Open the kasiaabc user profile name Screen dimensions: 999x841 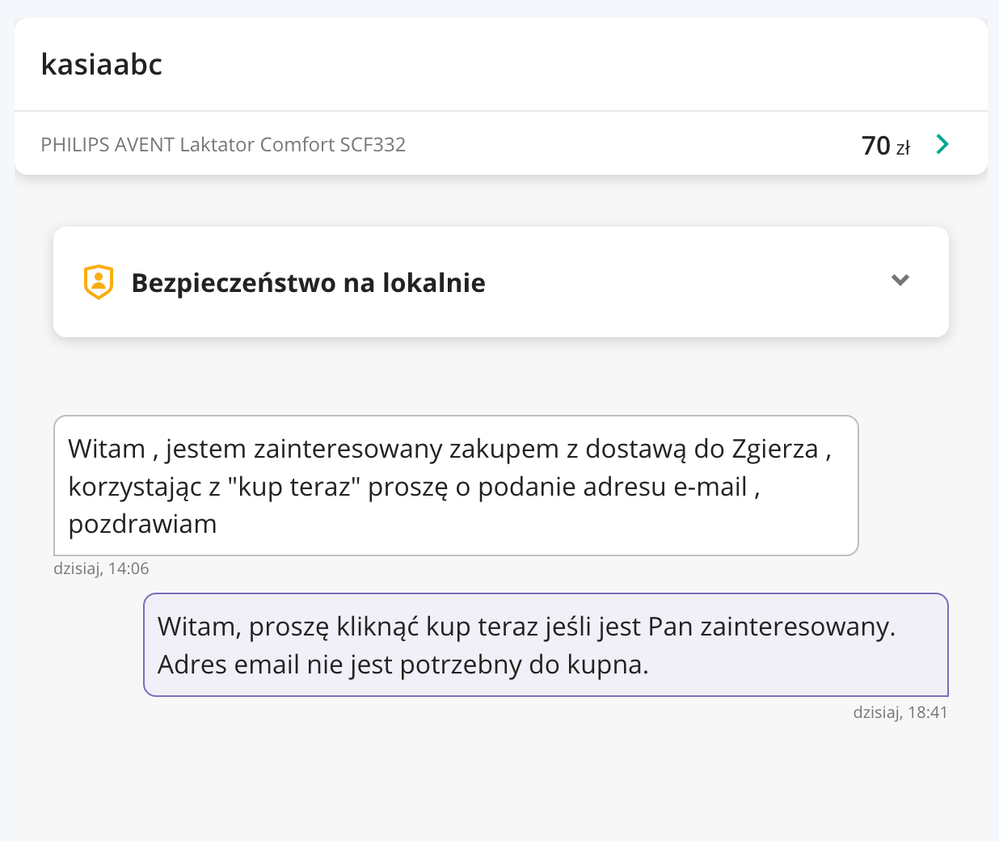101,64
